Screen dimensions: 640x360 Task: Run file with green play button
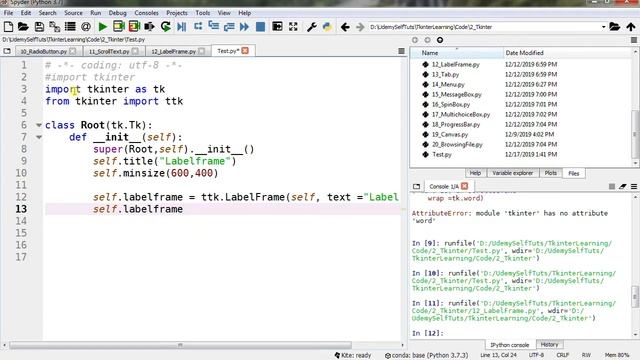point(102,27)
